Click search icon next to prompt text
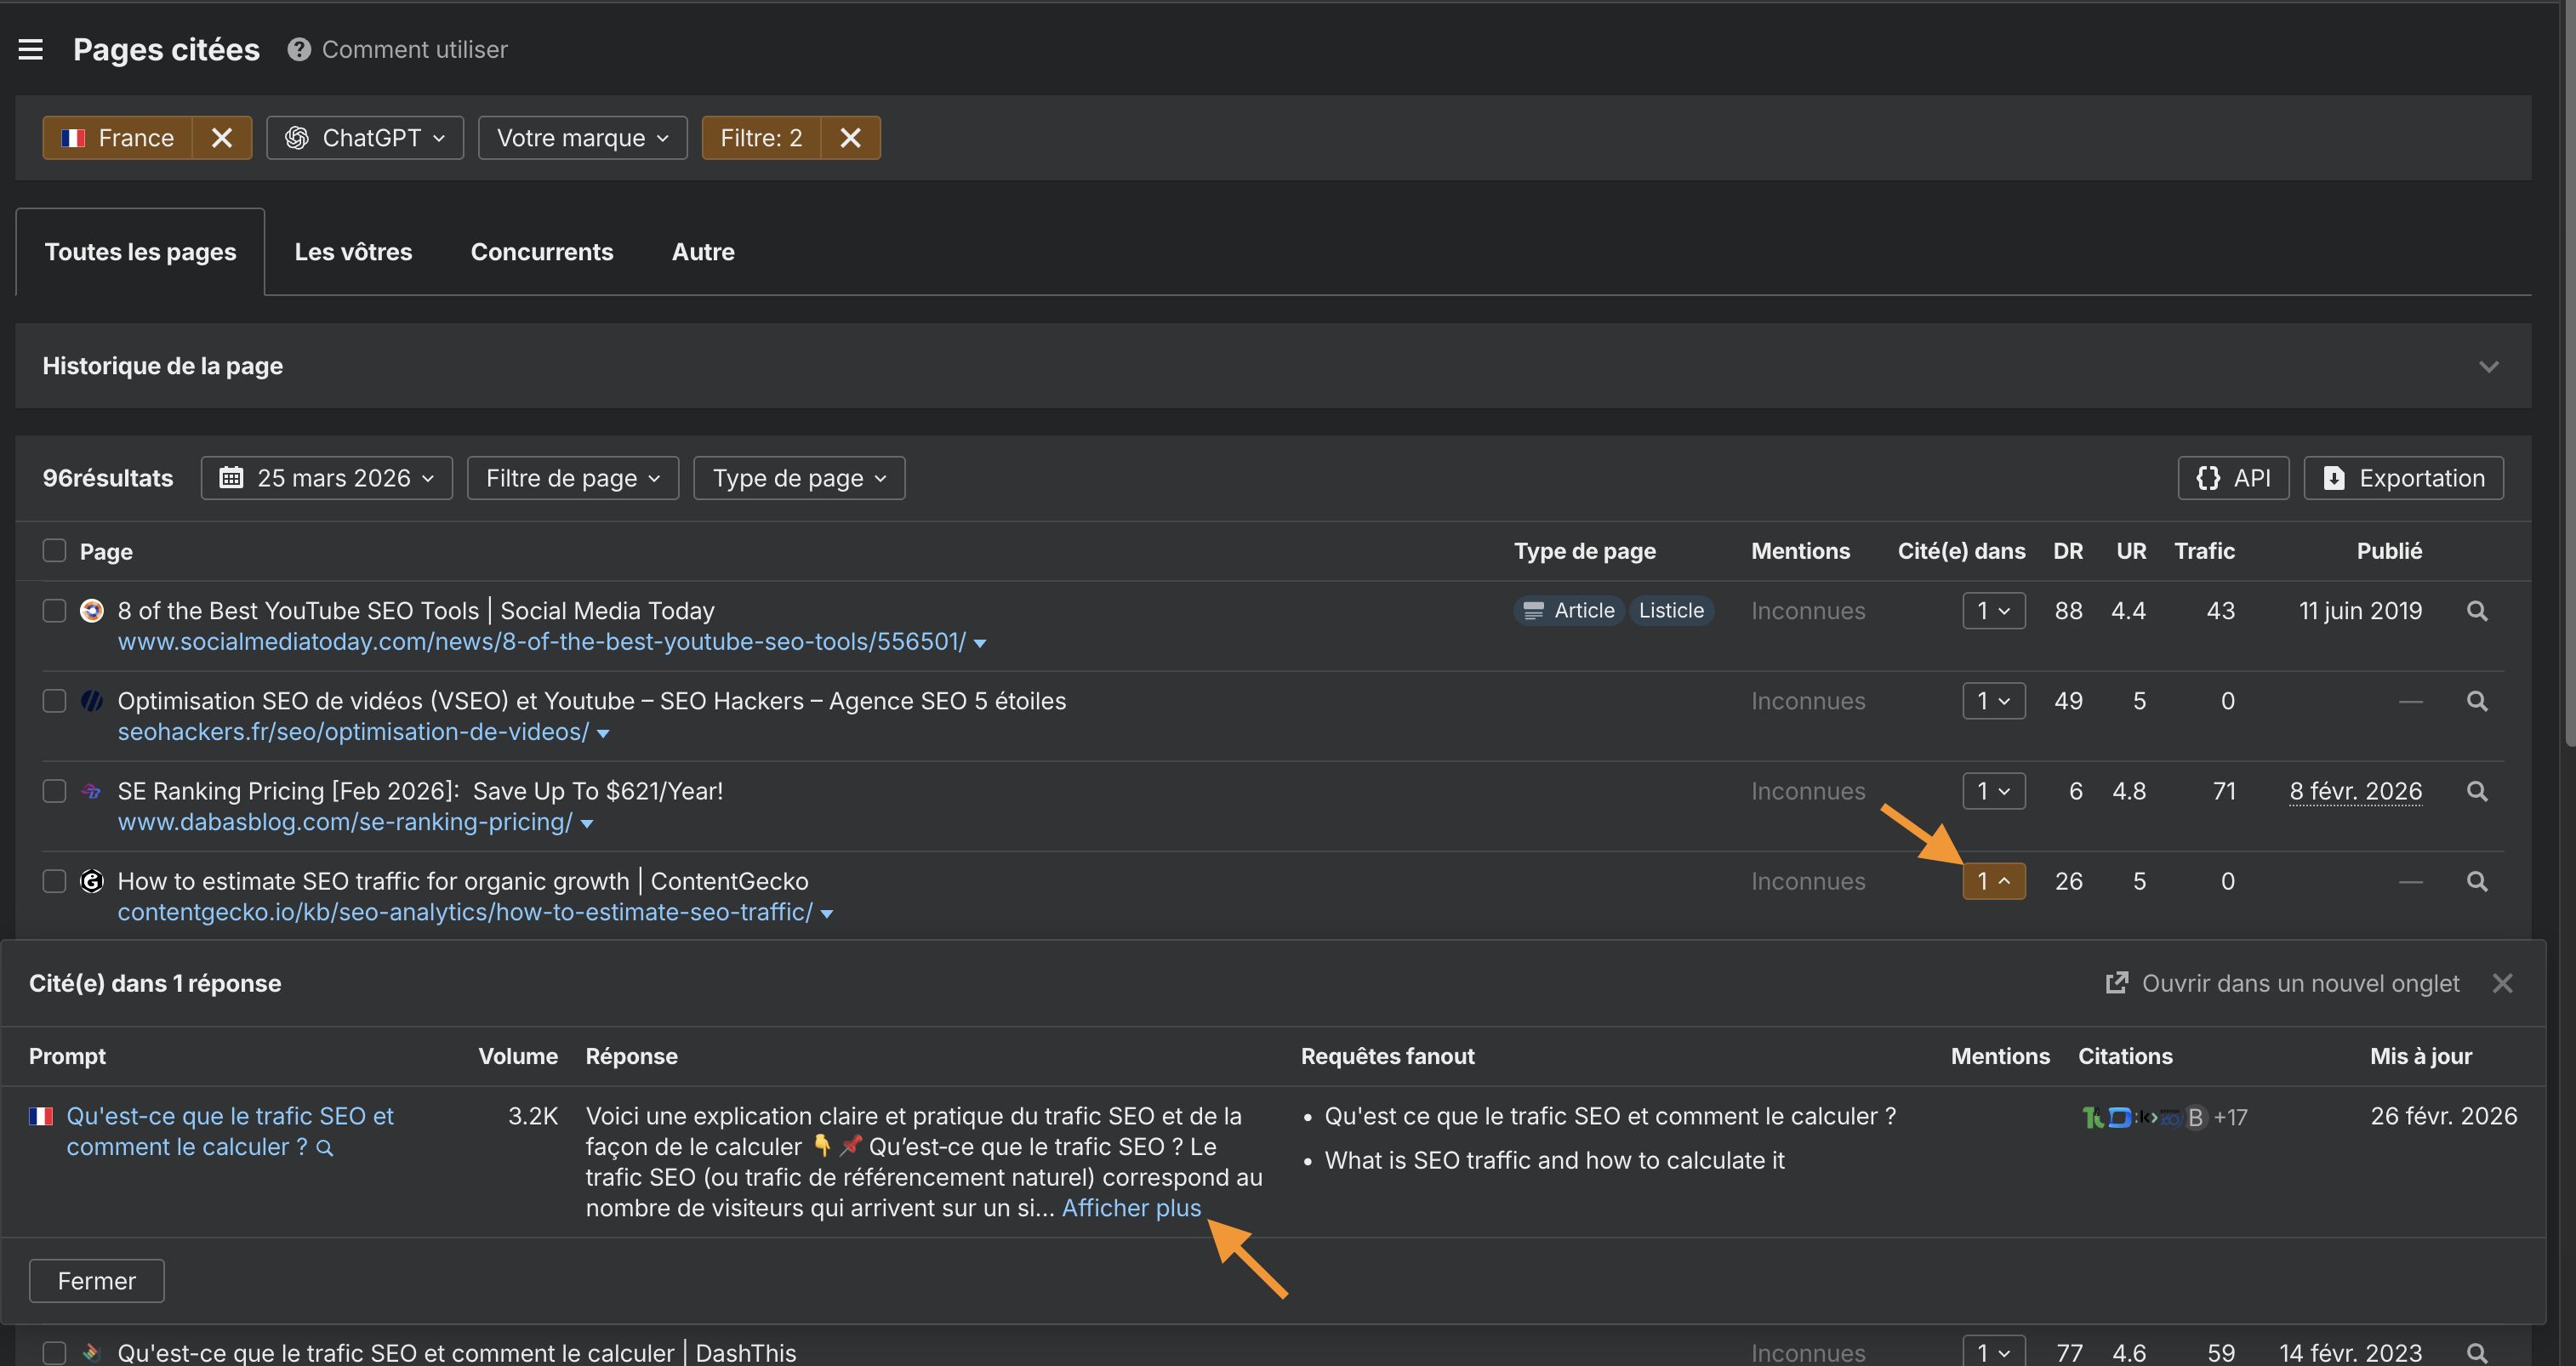The image size is (2576, 1366). 325,1148
